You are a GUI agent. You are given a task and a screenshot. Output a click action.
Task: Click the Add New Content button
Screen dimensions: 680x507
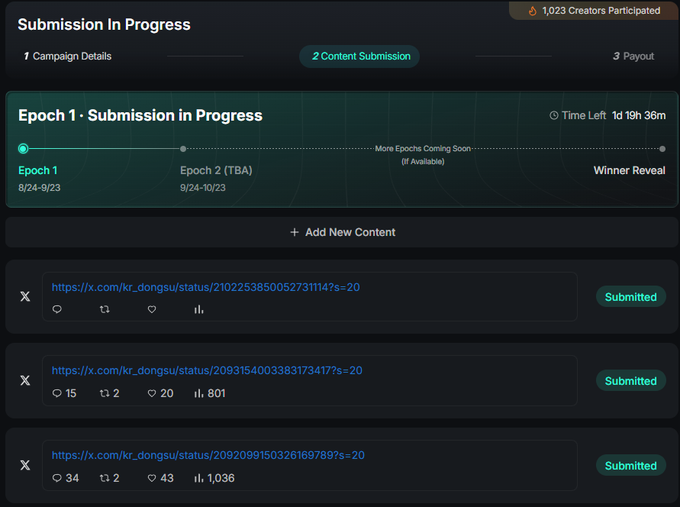(x=342, y=232)
